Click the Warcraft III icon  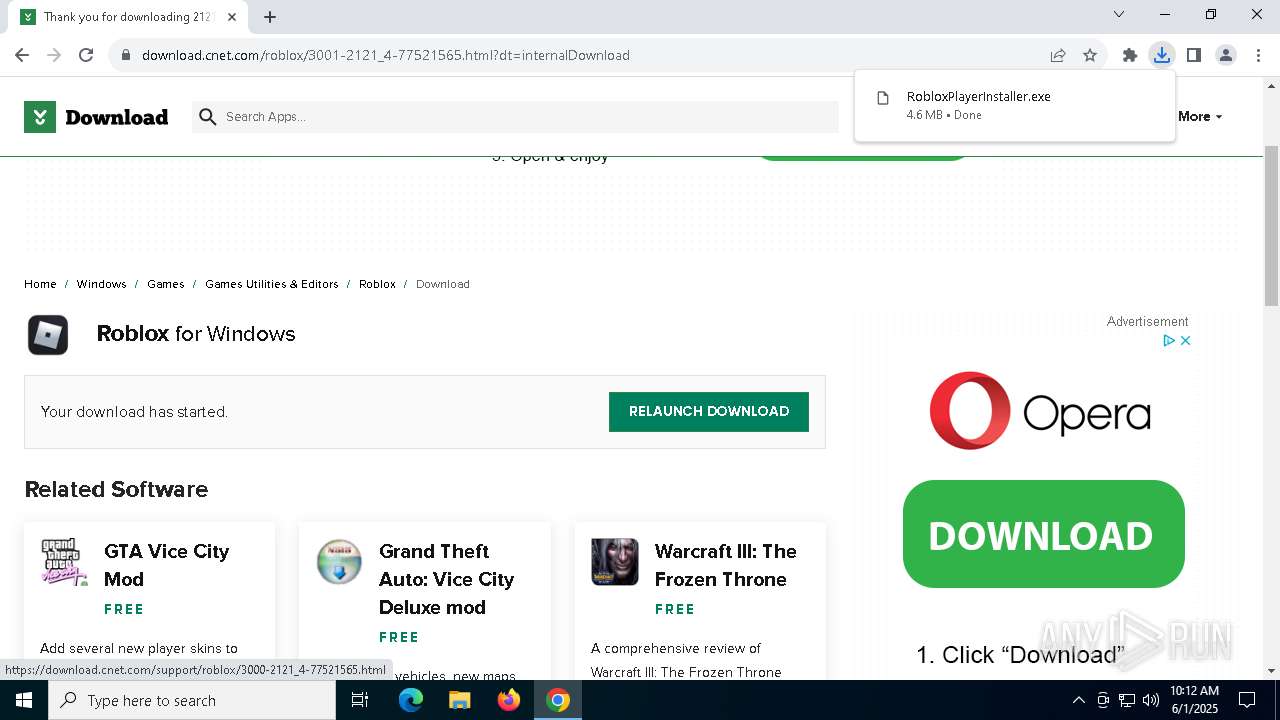[615, 562]
